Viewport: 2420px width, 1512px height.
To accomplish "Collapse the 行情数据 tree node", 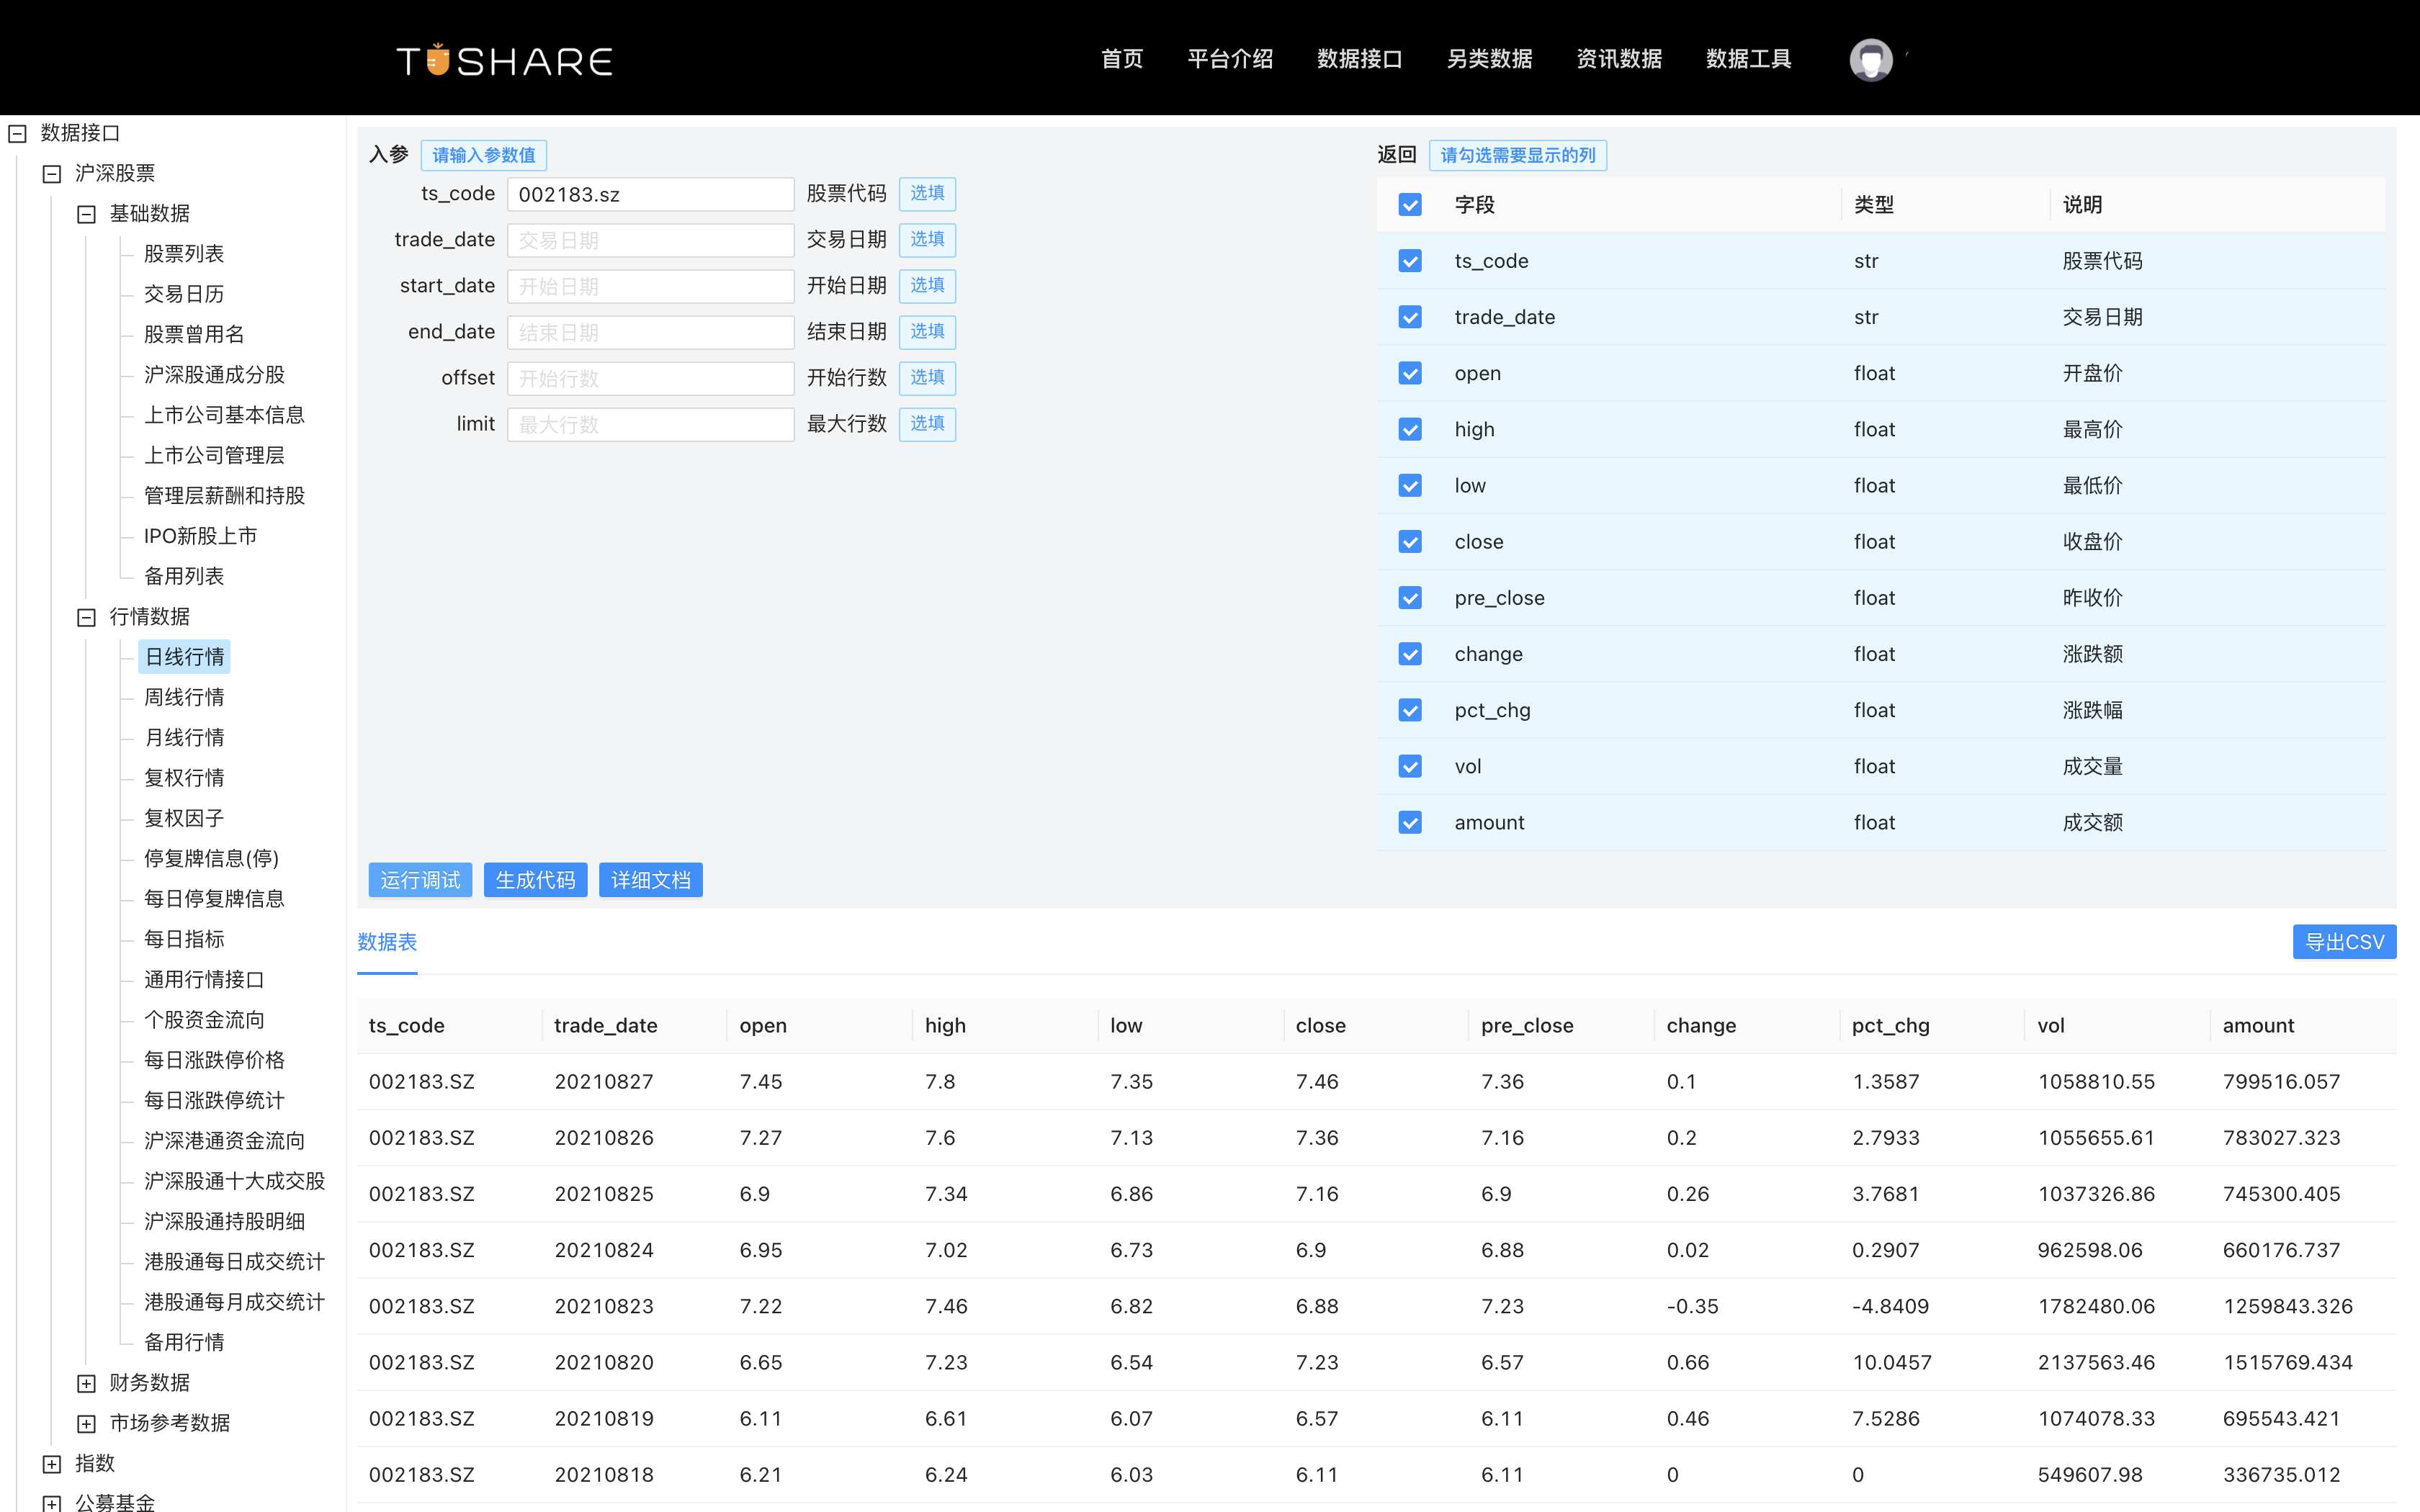I will (86, 617).
